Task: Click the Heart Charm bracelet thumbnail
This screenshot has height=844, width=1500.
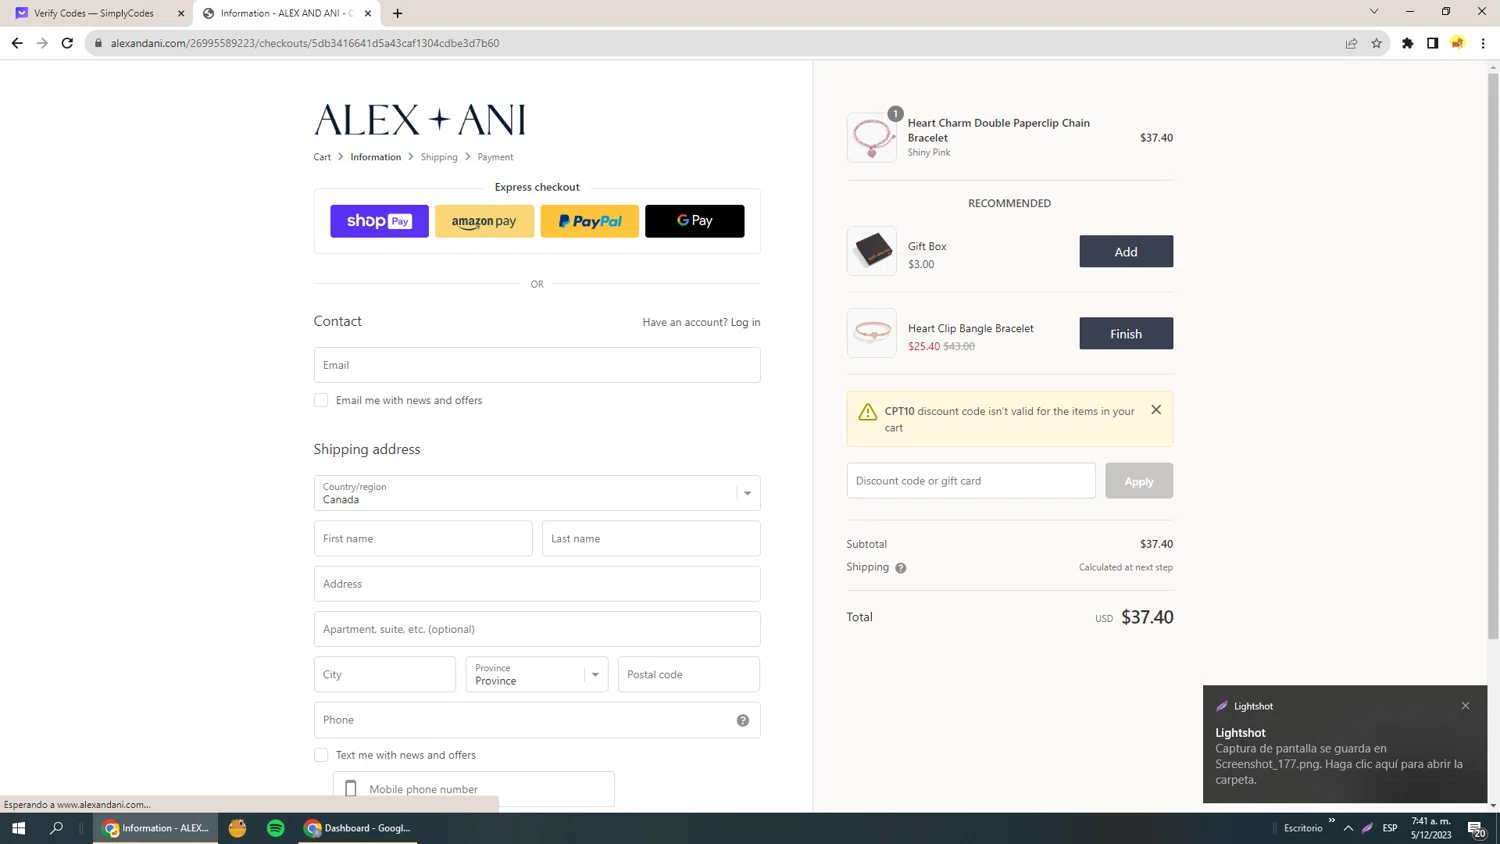Action: point(872,137)
